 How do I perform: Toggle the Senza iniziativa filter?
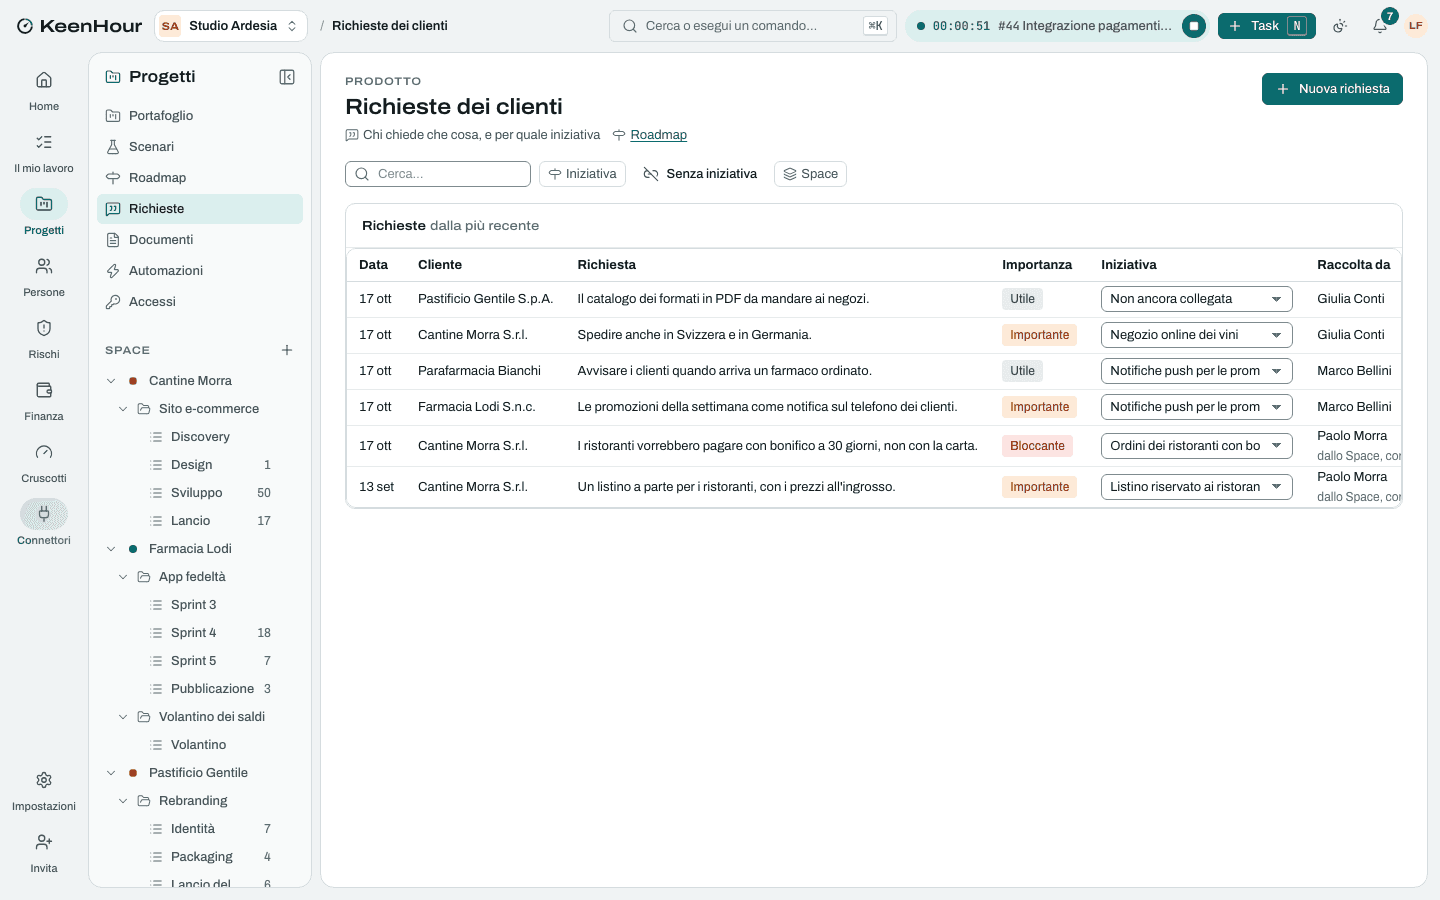[700, 174]
